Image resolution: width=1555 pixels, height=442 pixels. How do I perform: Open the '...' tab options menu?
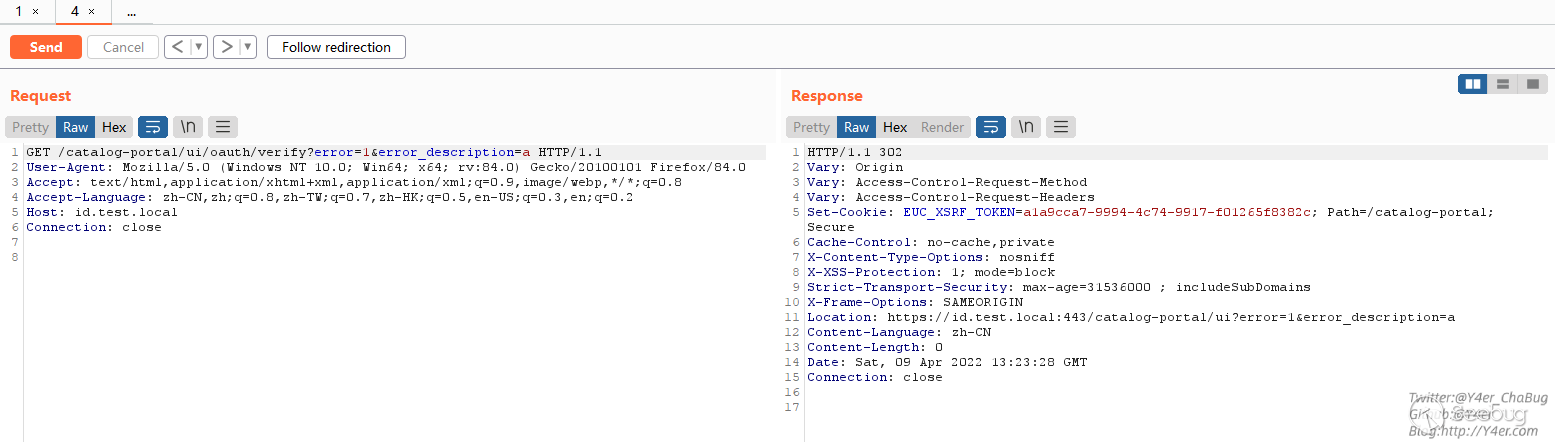(x=131, y=12)
